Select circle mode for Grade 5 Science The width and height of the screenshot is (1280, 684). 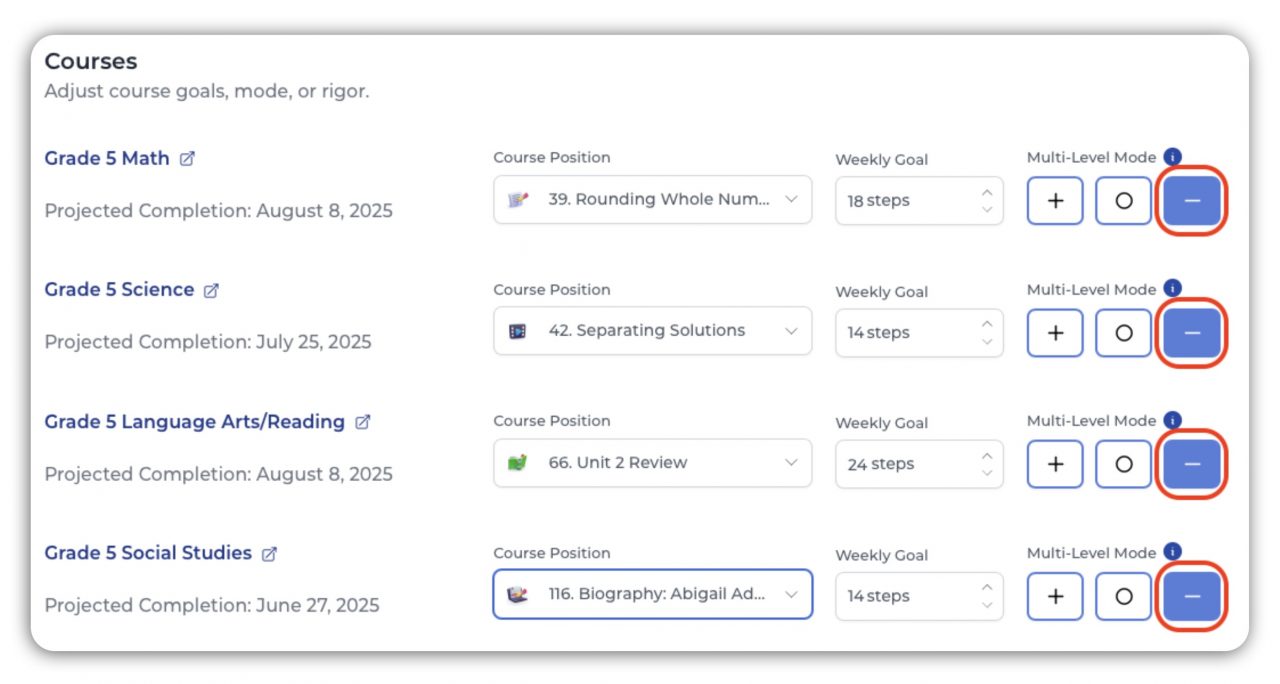pyautogui.click(x=1123, y=333)
